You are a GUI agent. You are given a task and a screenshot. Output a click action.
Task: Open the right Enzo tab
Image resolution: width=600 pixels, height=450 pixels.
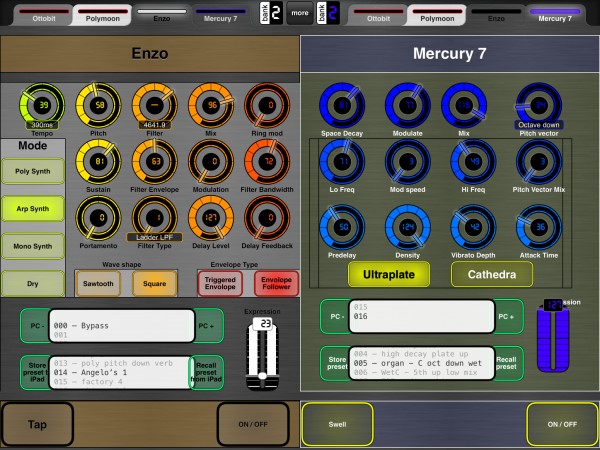tap(496, 15)
